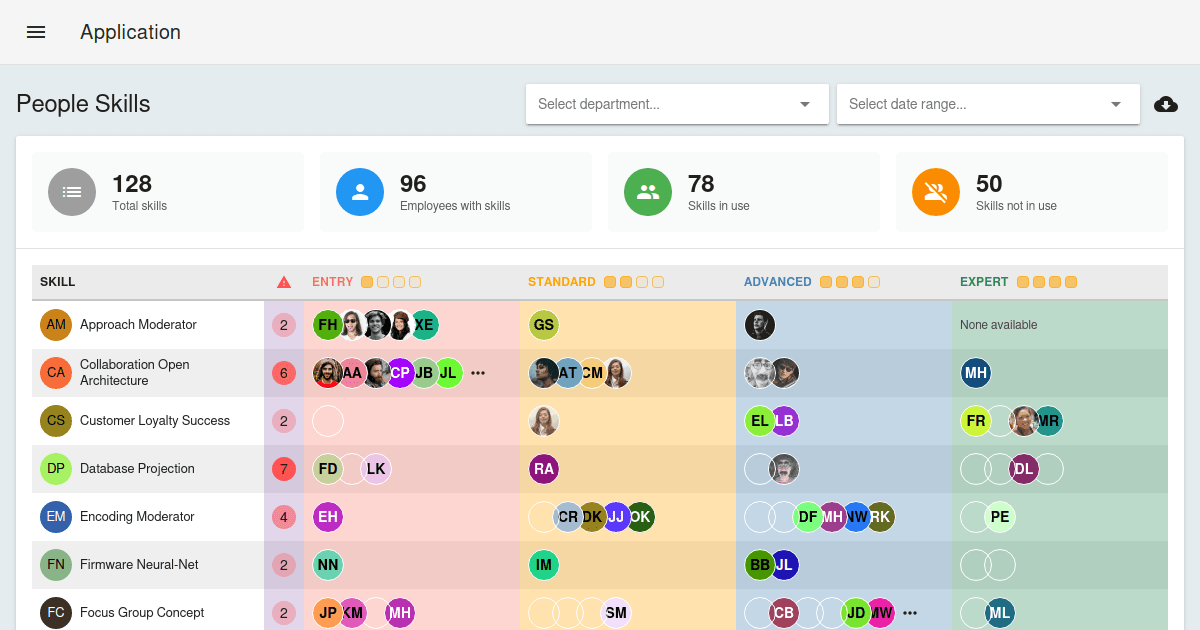Expand the ellipsis avatars for Collaboration Open Architecture
1200x630 pixels.
pos(478,373)
